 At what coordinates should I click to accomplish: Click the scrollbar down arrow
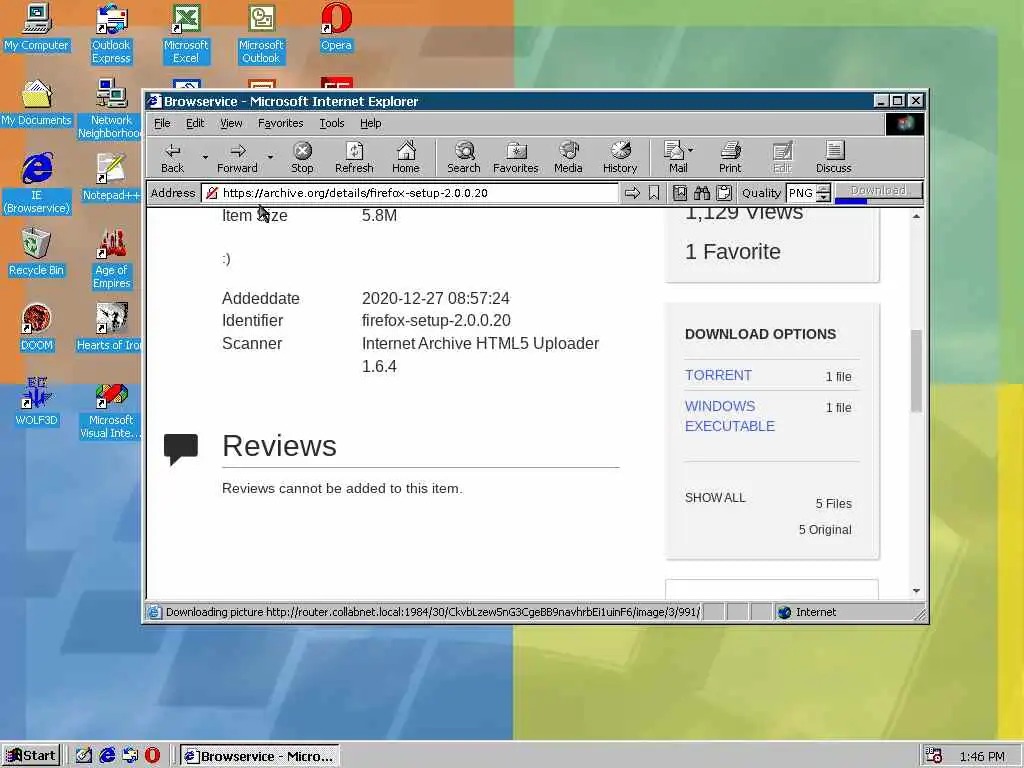(x=916, y=590)
